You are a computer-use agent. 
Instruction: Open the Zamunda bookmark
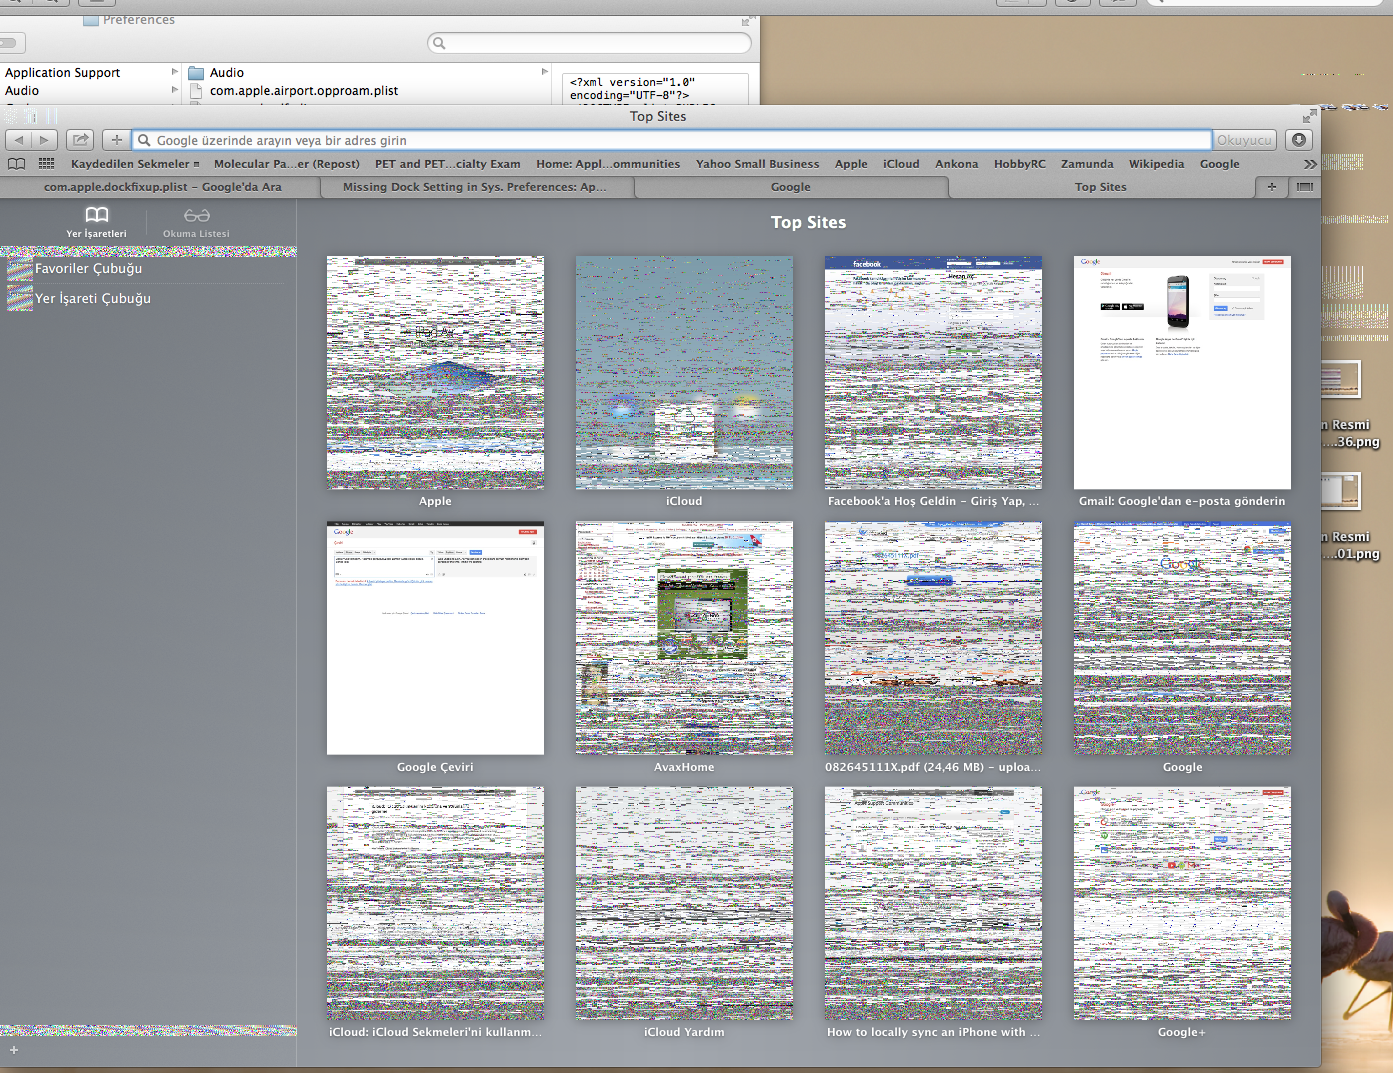pyautogui.click(x=1087, y=164)
